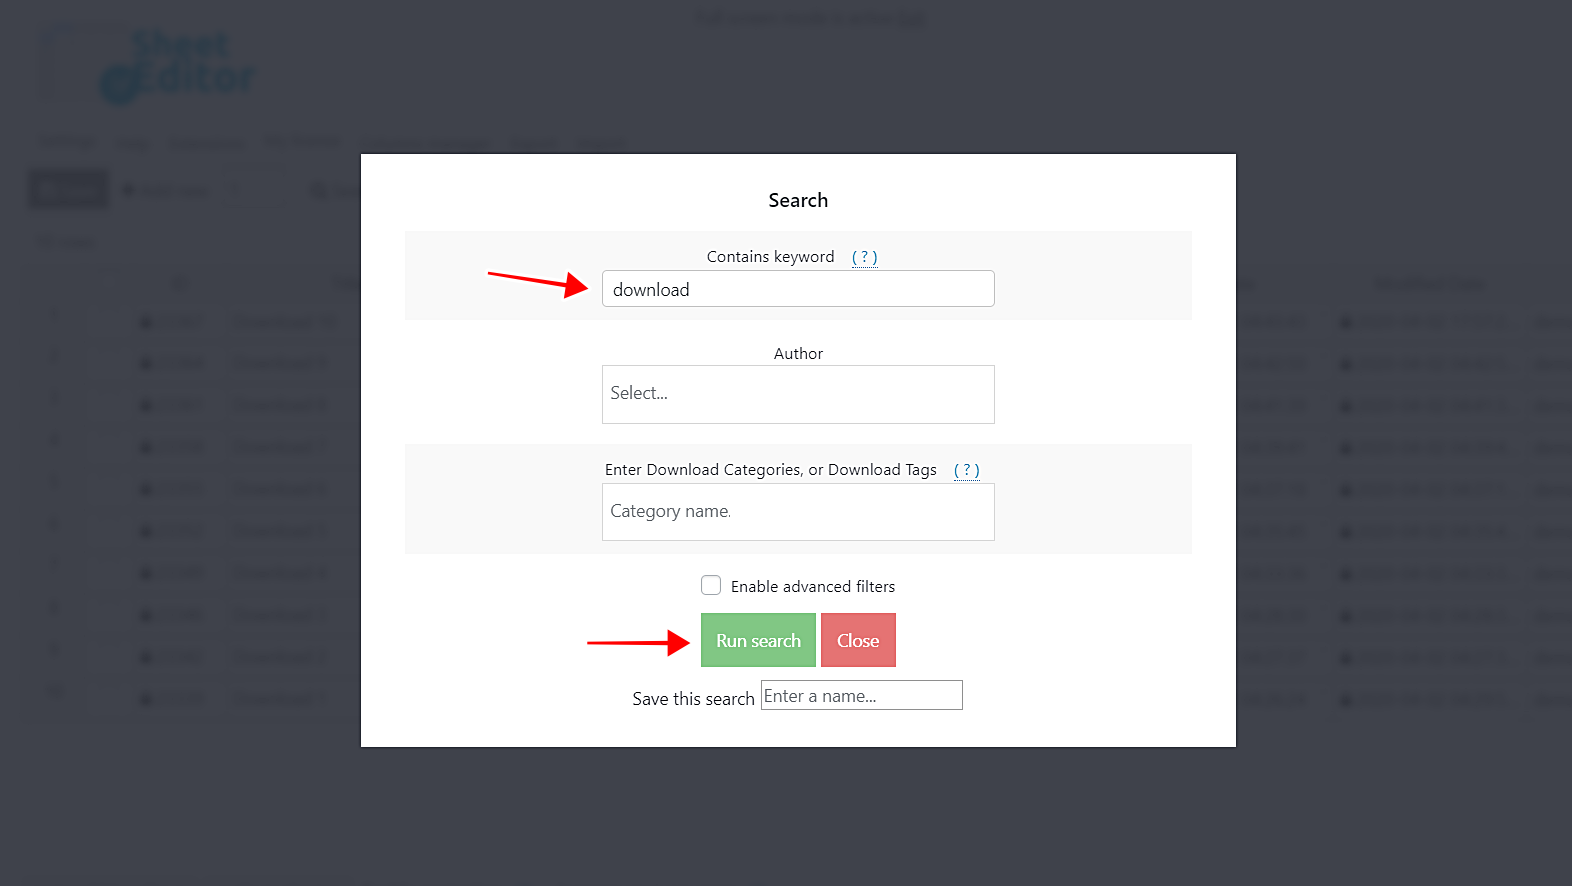Viewport: 1572px width, 886px height.
Task: Click the search magnifier icon in the toolbar
Action: click(318, 190)
